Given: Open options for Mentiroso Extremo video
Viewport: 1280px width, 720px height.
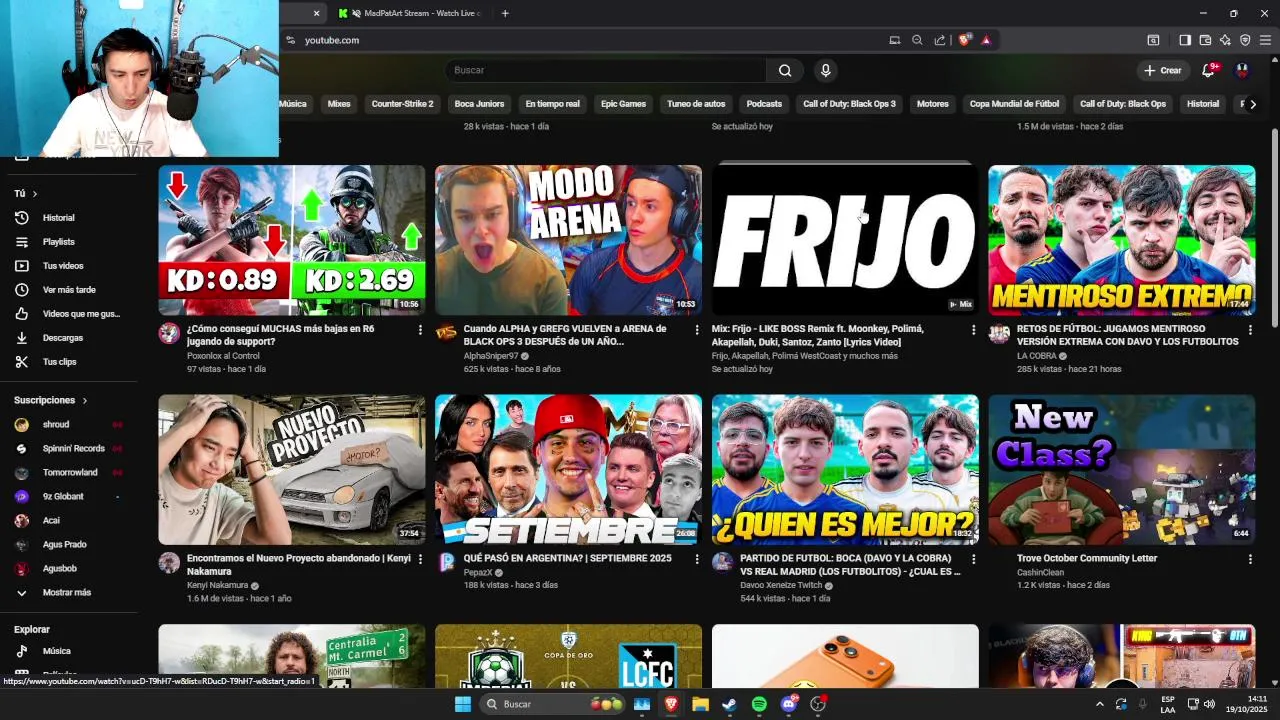Looking at the screenshot, I should coord(1250,330).
